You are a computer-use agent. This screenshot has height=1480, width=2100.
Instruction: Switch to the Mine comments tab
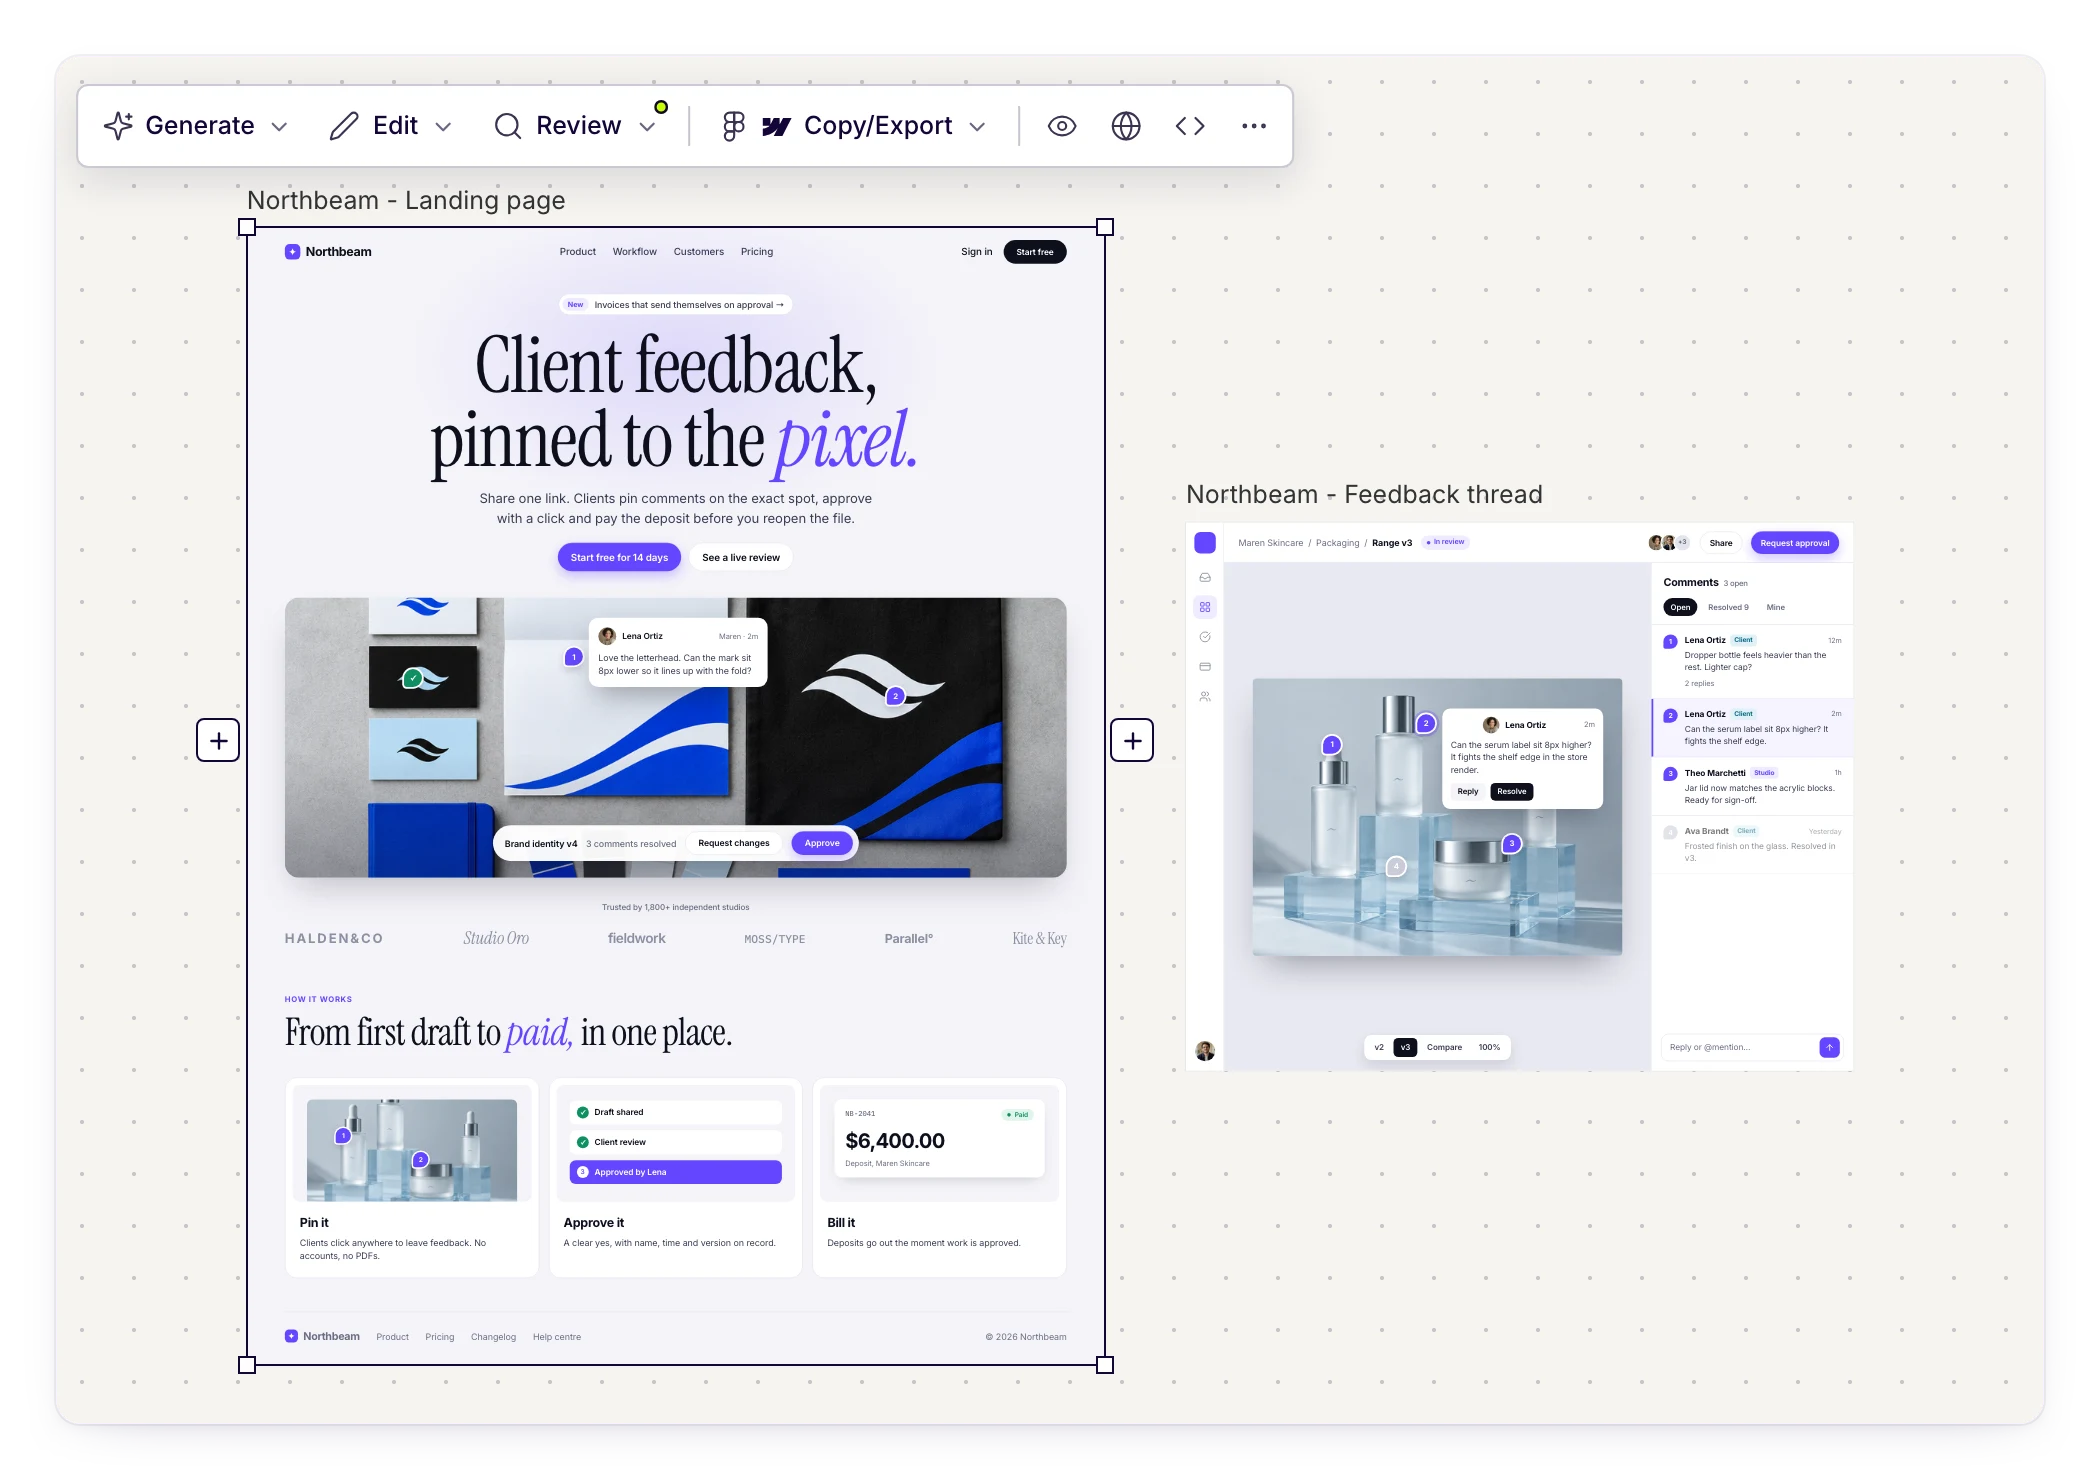pyautogui.click(x=1776, y=607)
